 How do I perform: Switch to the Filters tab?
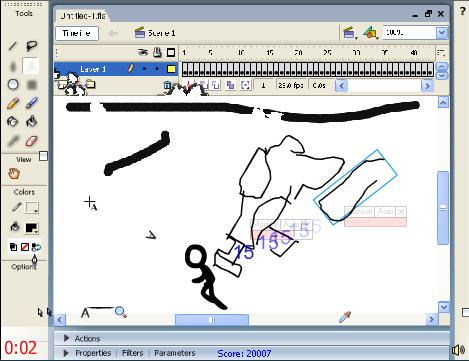point(132,353)
